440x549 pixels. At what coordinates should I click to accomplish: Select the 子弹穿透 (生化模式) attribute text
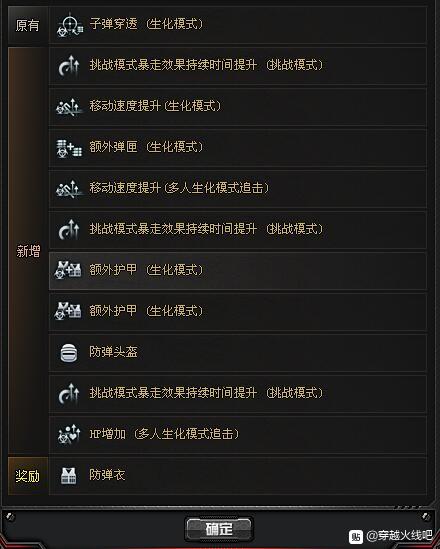(x=146, y=24)
